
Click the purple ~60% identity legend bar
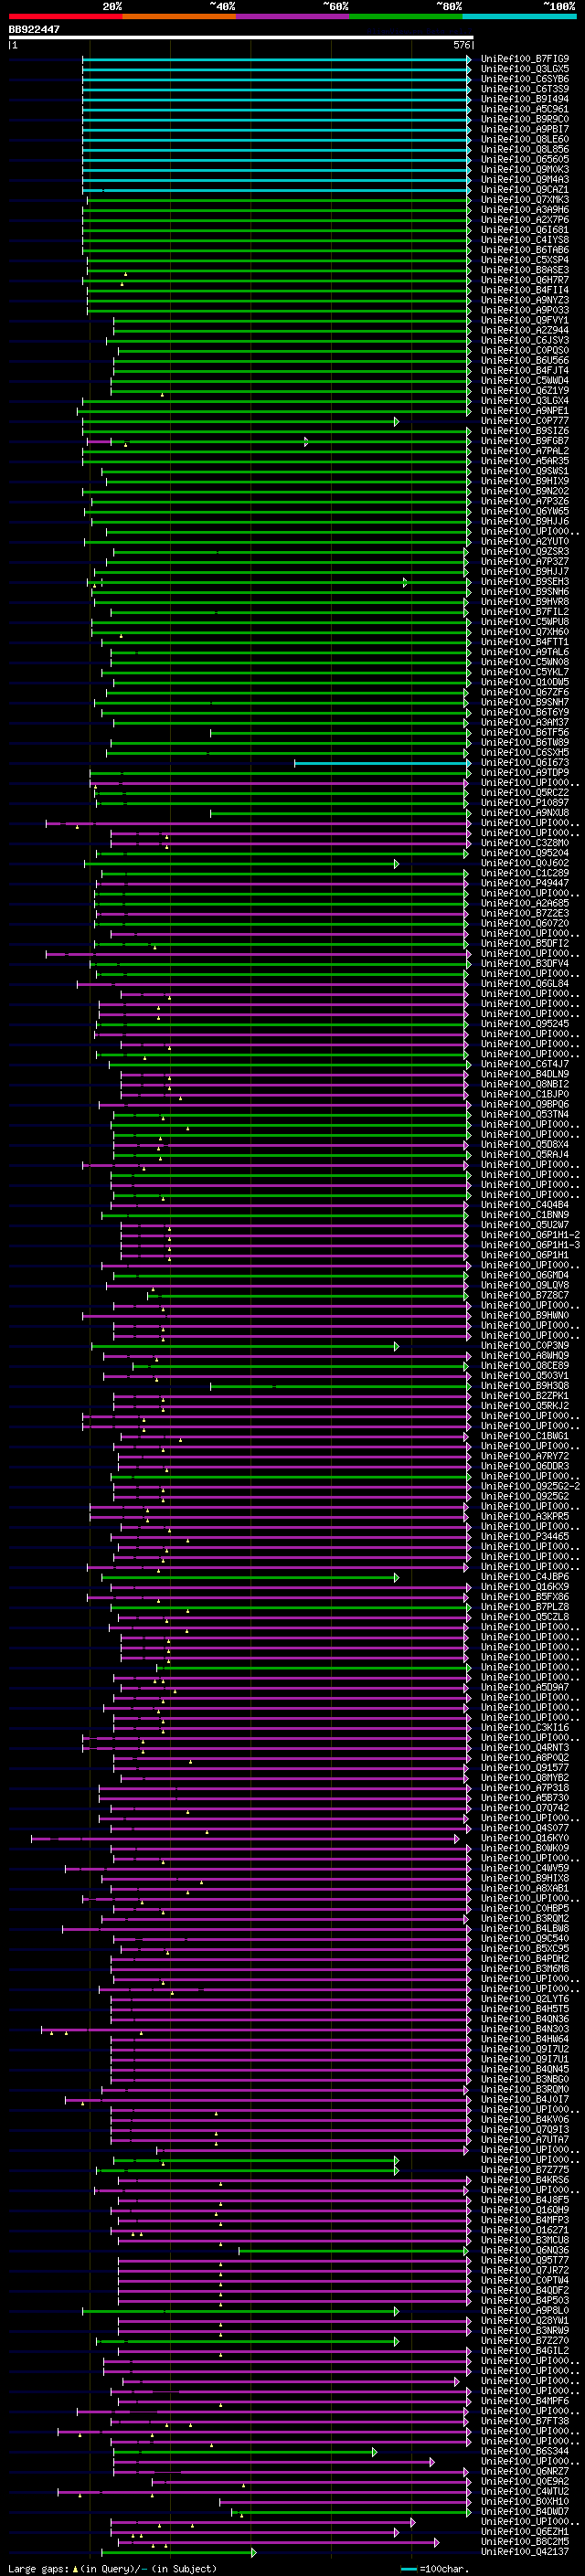tap(293, 16)
